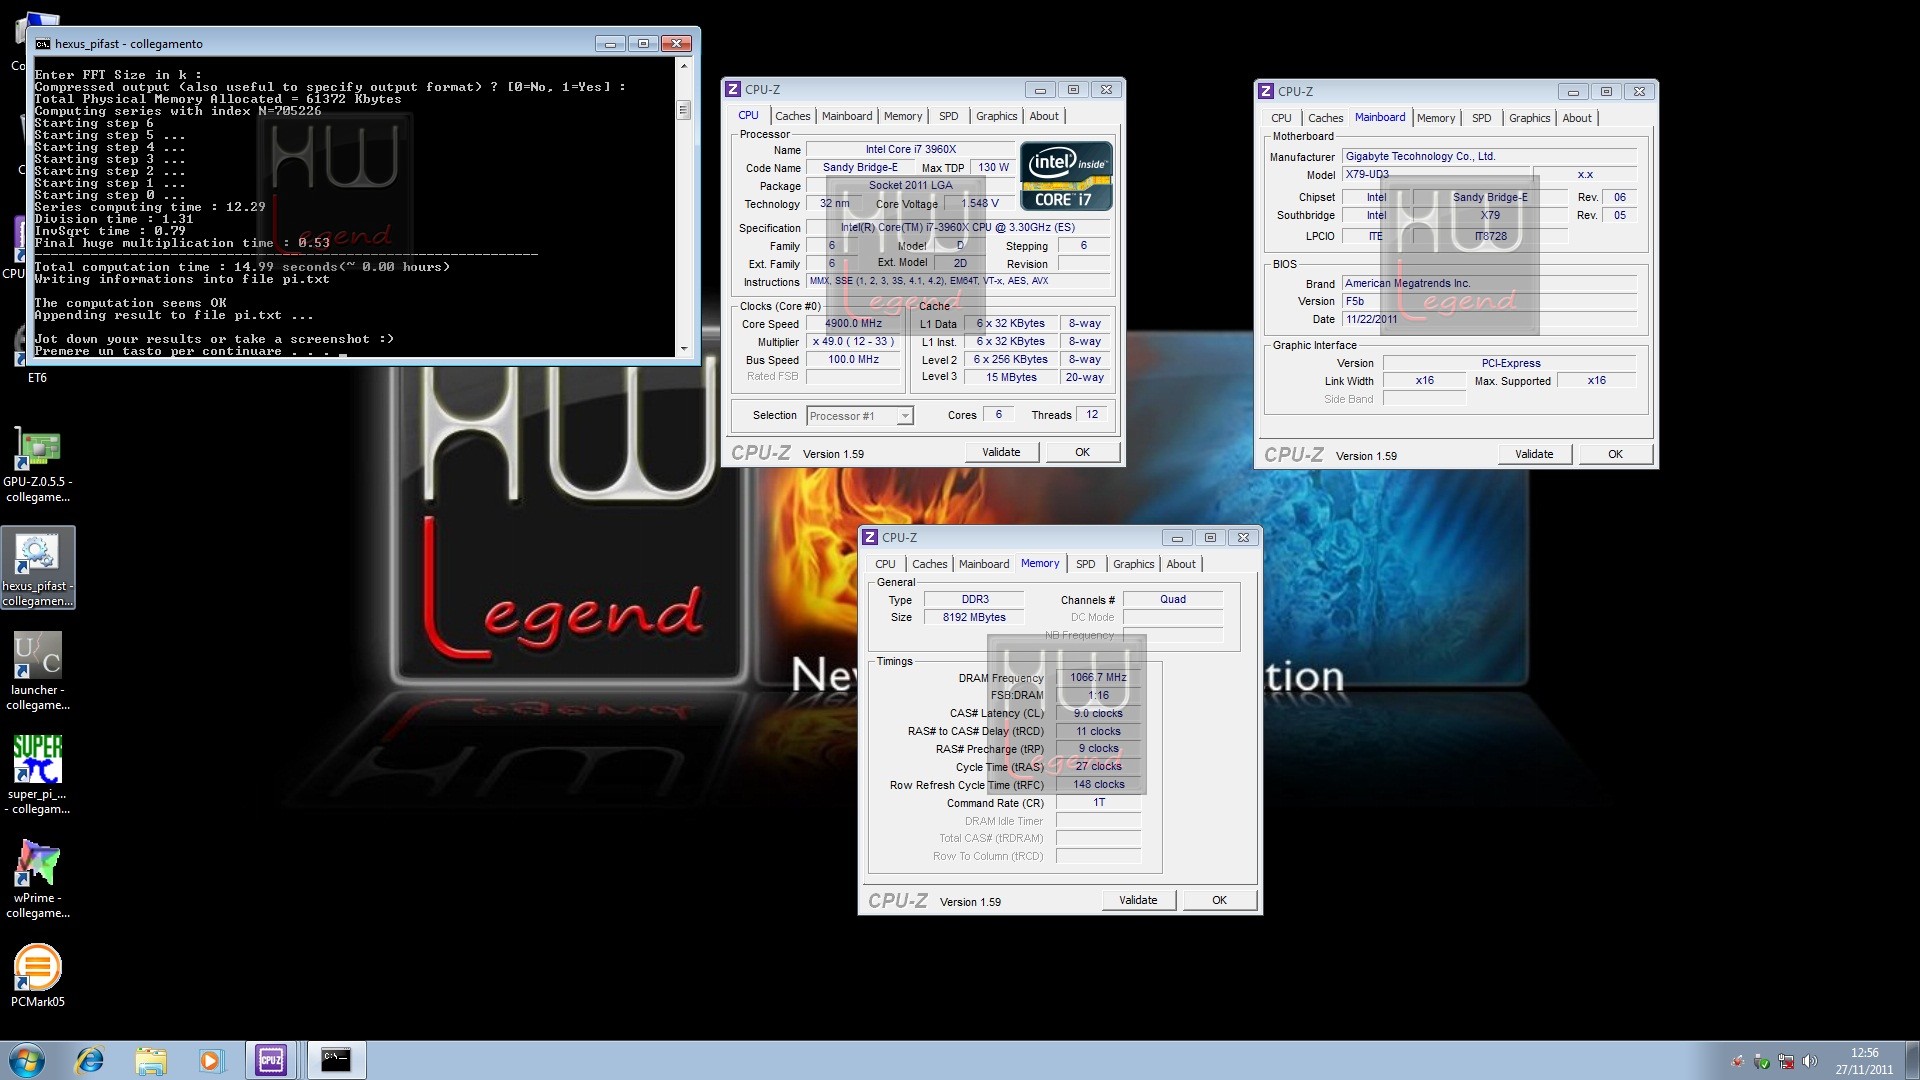This screenshot has width=1920, height=1080.
Task: Click the console window scrollbar down arrow
Action: click(684, 348)
